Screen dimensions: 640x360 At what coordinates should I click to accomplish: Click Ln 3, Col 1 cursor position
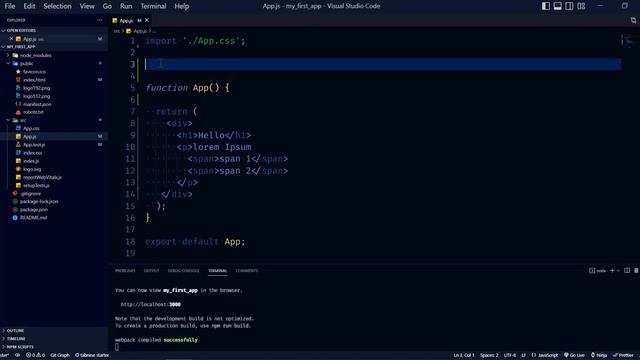[x=464, y=355]
